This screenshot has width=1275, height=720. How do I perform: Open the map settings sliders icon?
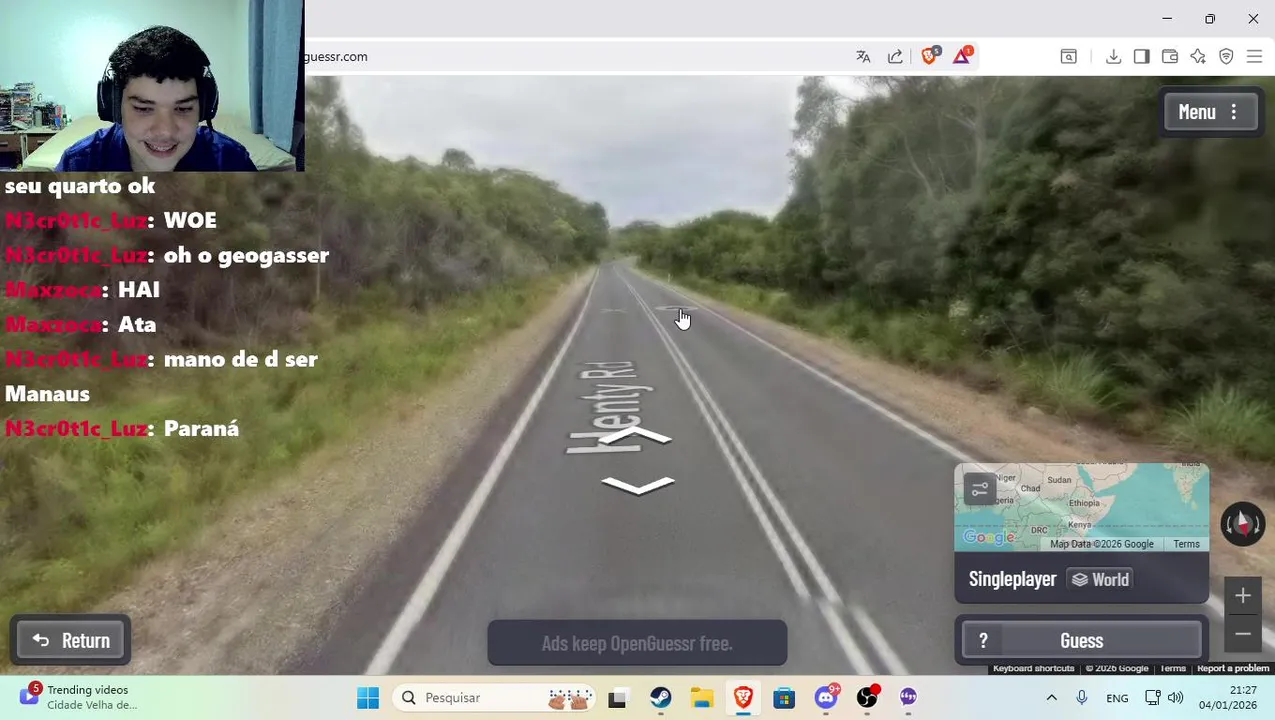pos(980,489)
